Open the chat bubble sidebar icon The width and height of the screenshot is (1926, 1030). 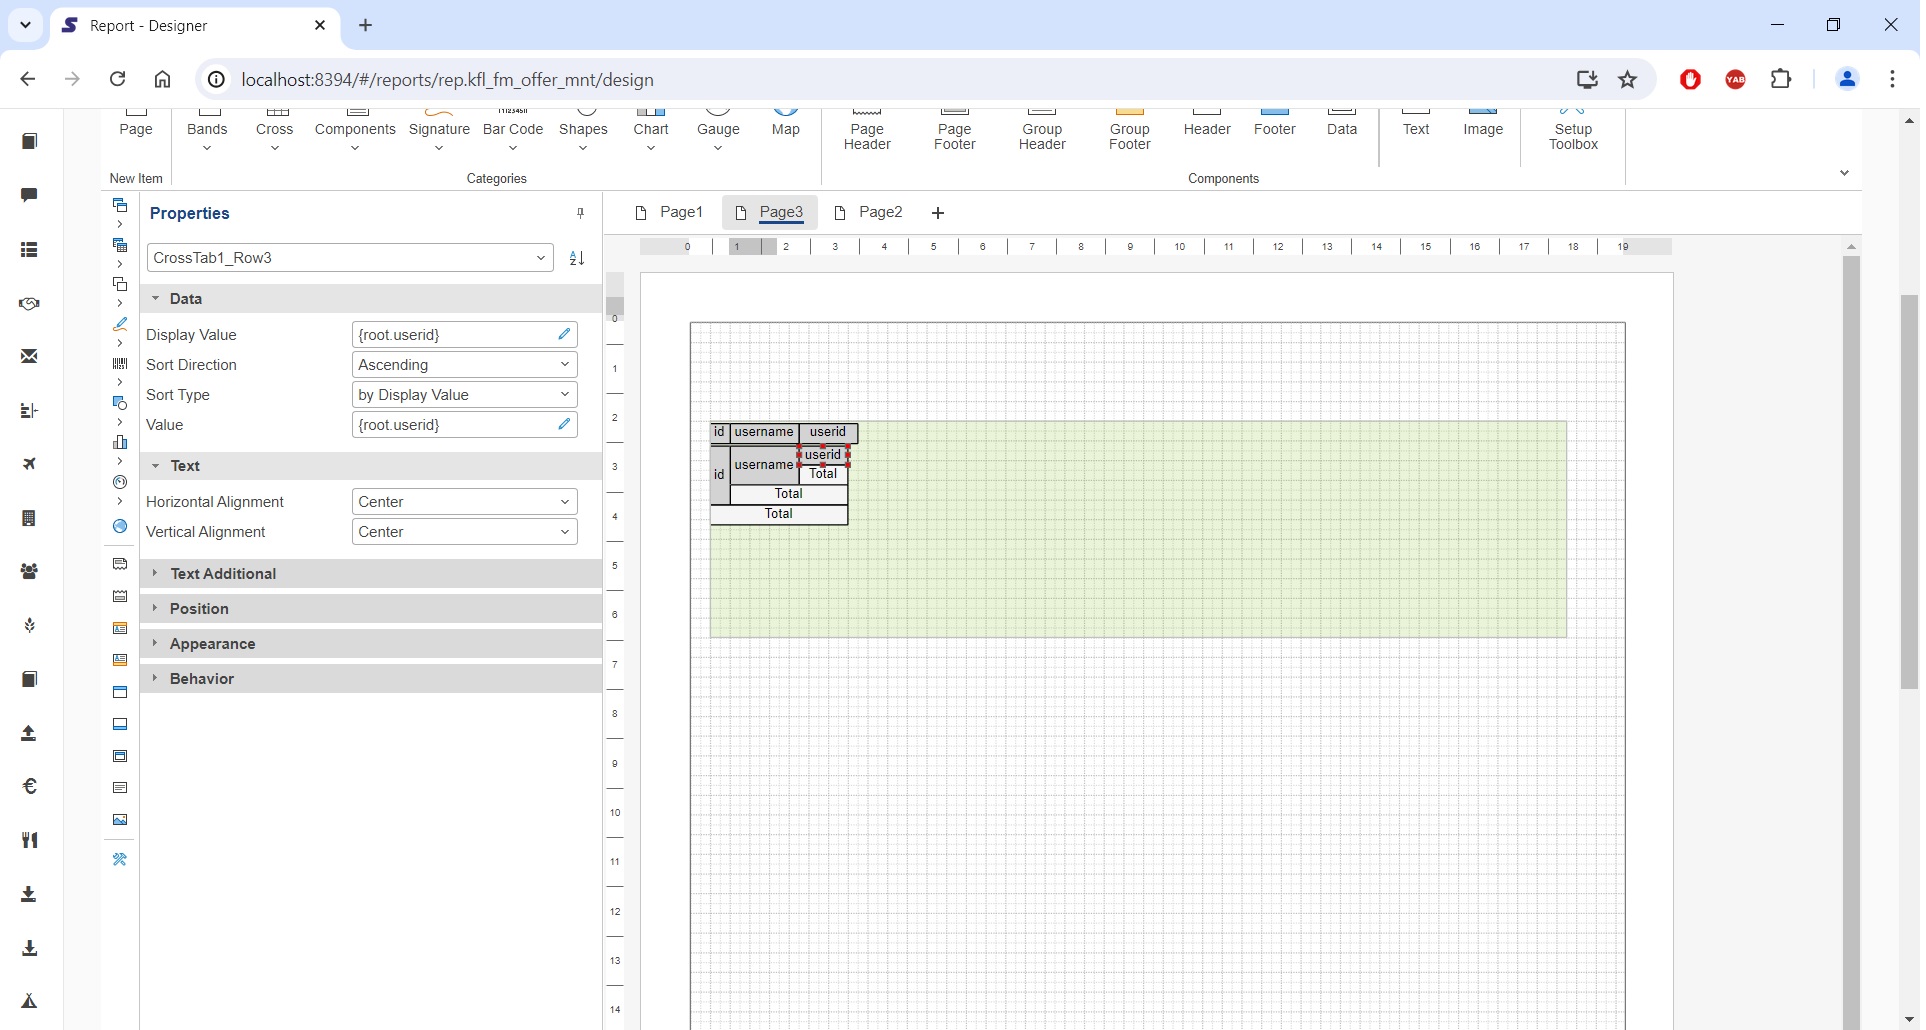29,195
